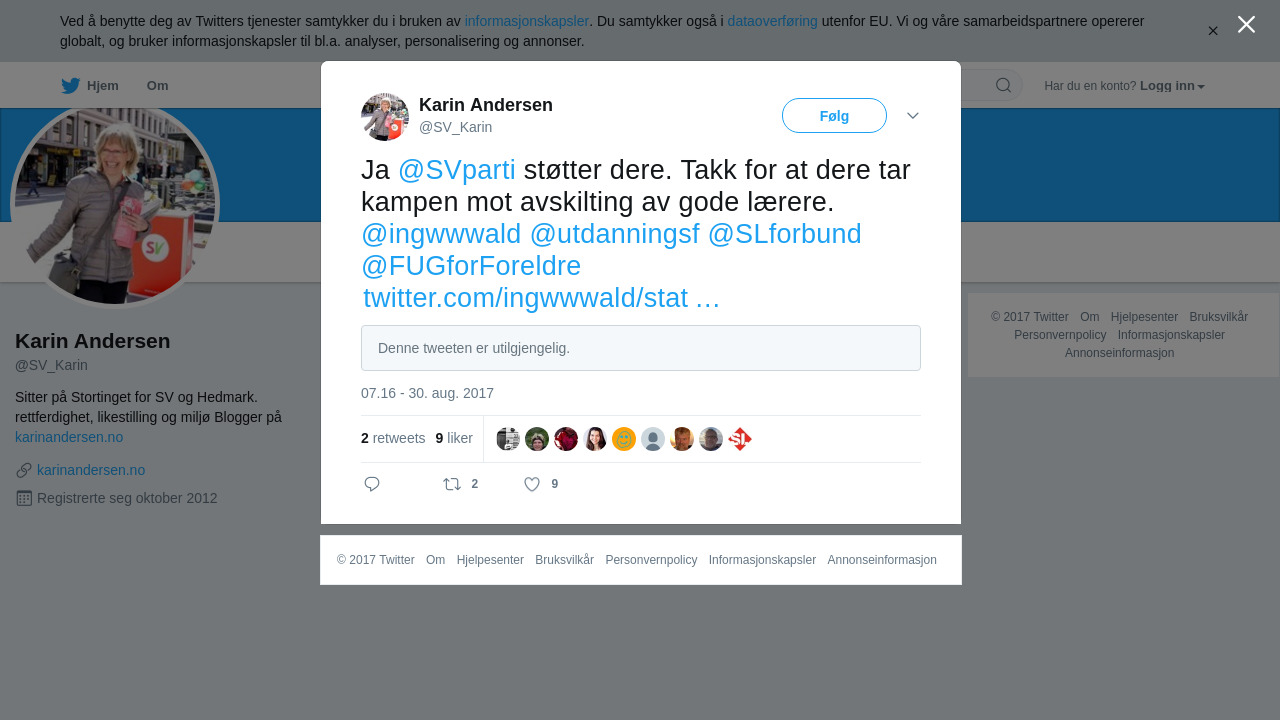1280x720 pixels.
Task: Open the Logg inn dropdown
Action: click(x=1172, y=86)
